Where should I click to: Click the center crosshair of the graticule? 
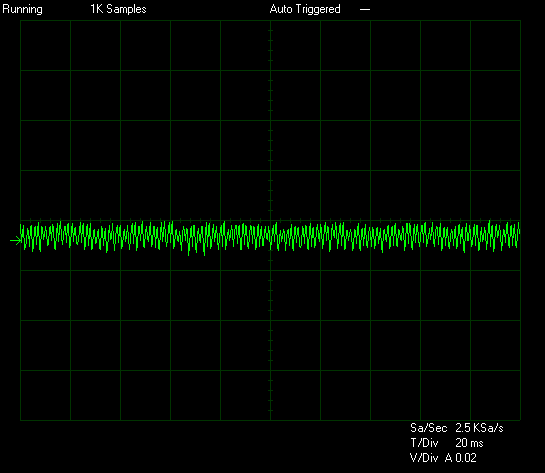tap(270, 220)
